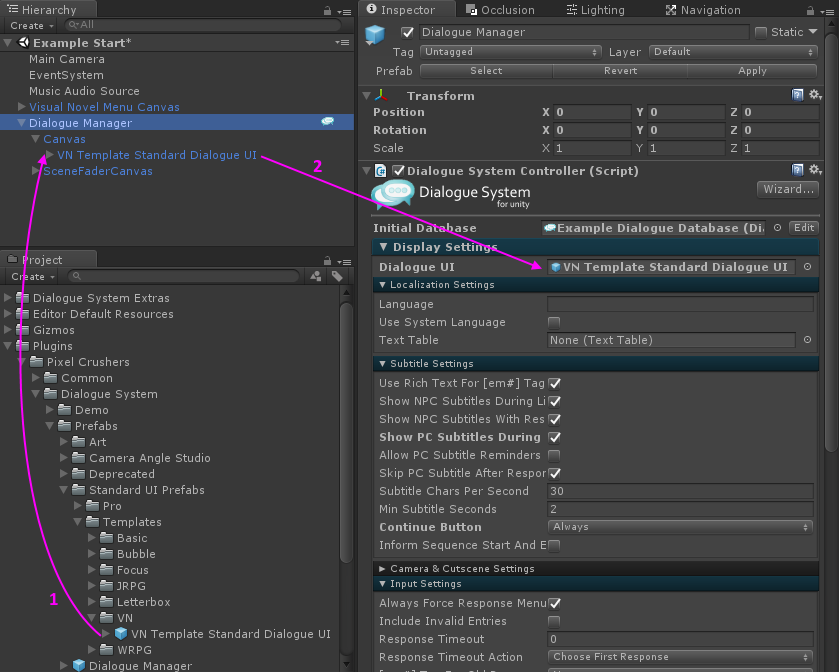Collapse the Display Settings foldout
Screen dimensions: 839x672
[383, 247]
